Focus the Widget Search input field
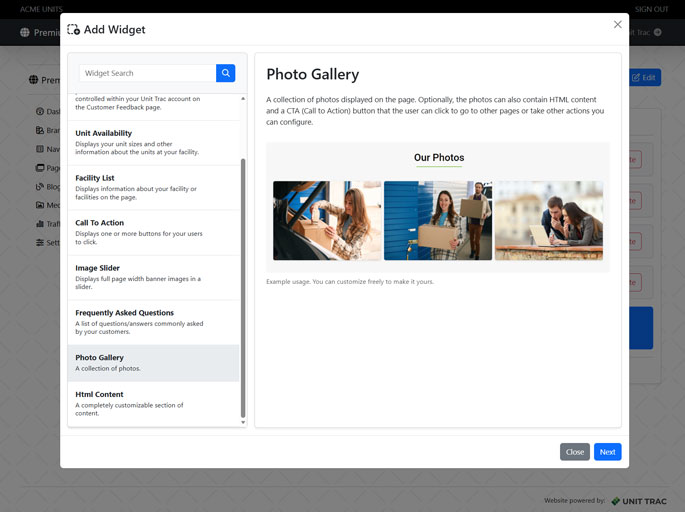Image resolution: width=685 pixels, height=512 pixels. [x=148, y=73]
